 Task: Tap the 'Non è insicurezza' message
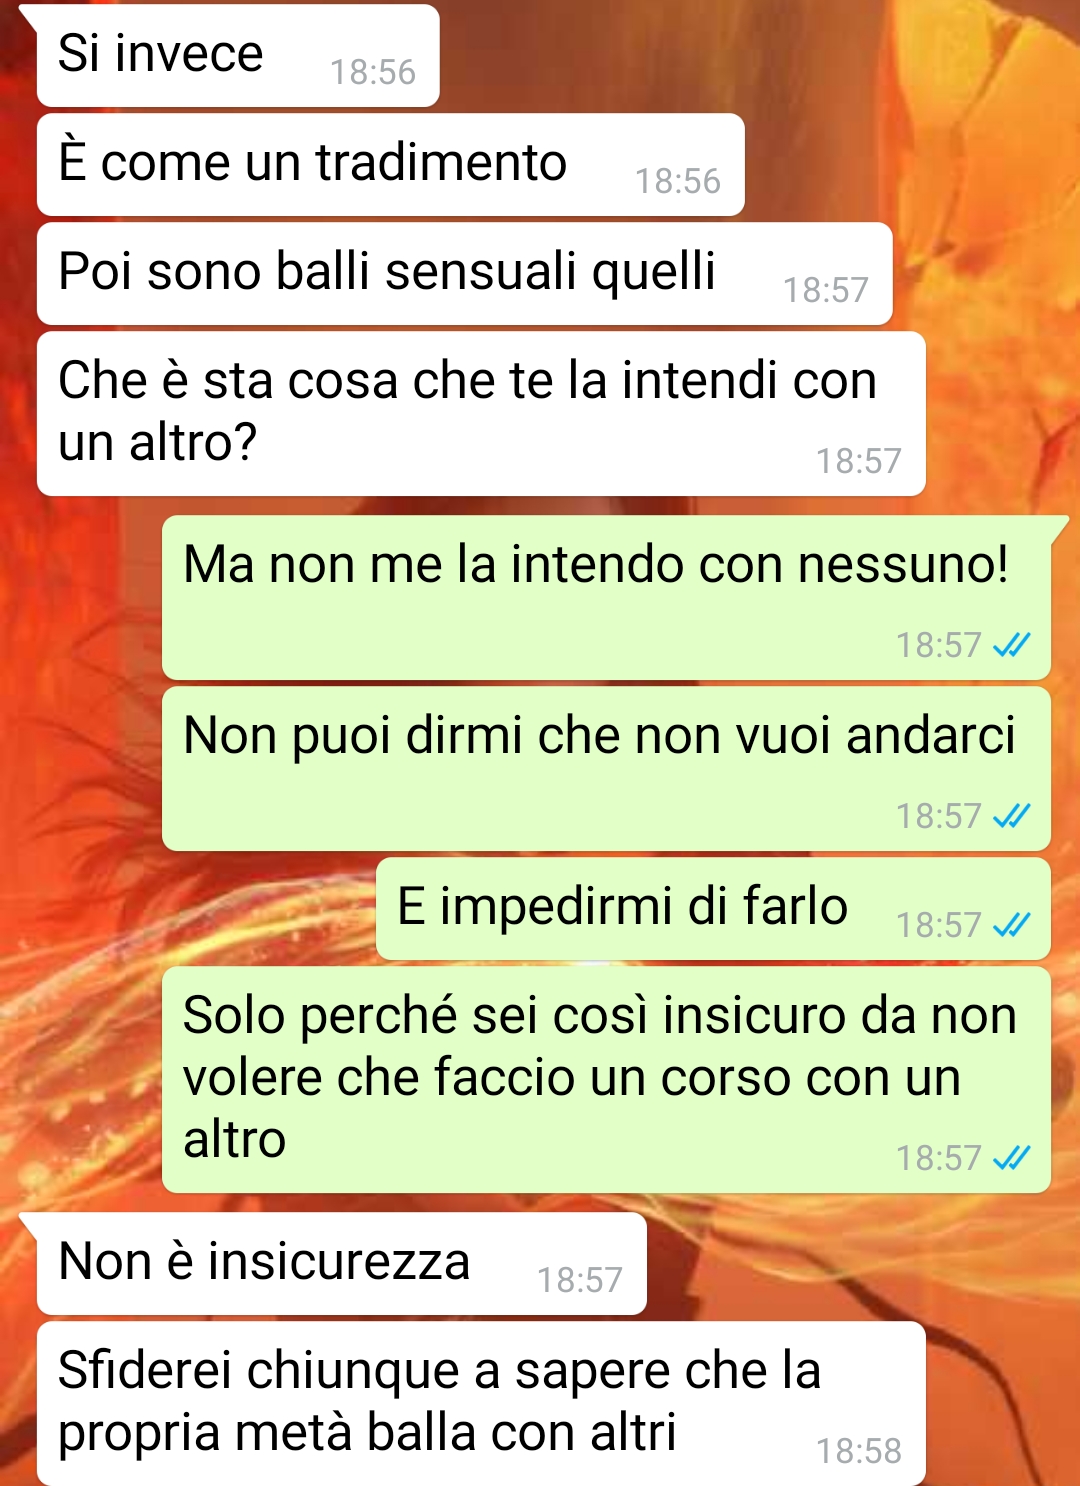pyautogui.click(x=342, y=1264)
